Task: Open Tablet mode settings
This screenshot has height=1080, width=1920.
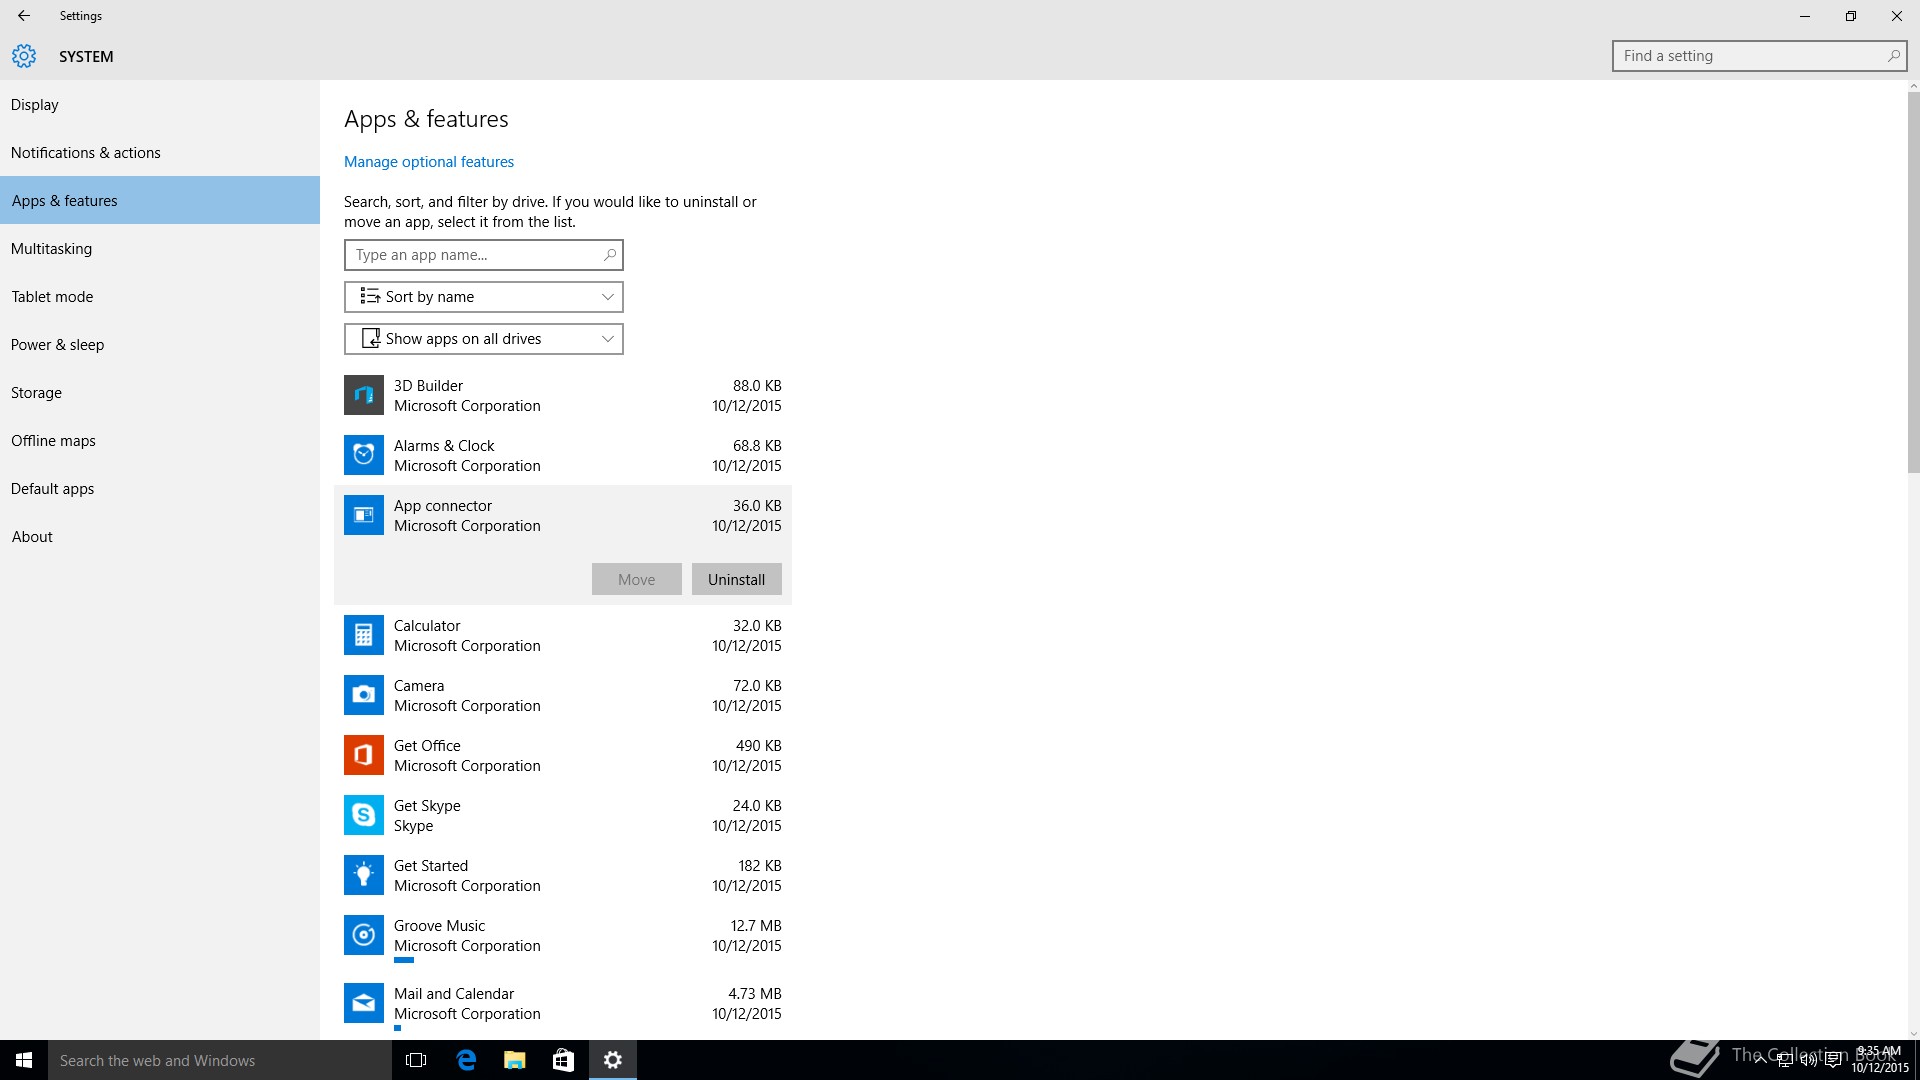Action: 160,296
